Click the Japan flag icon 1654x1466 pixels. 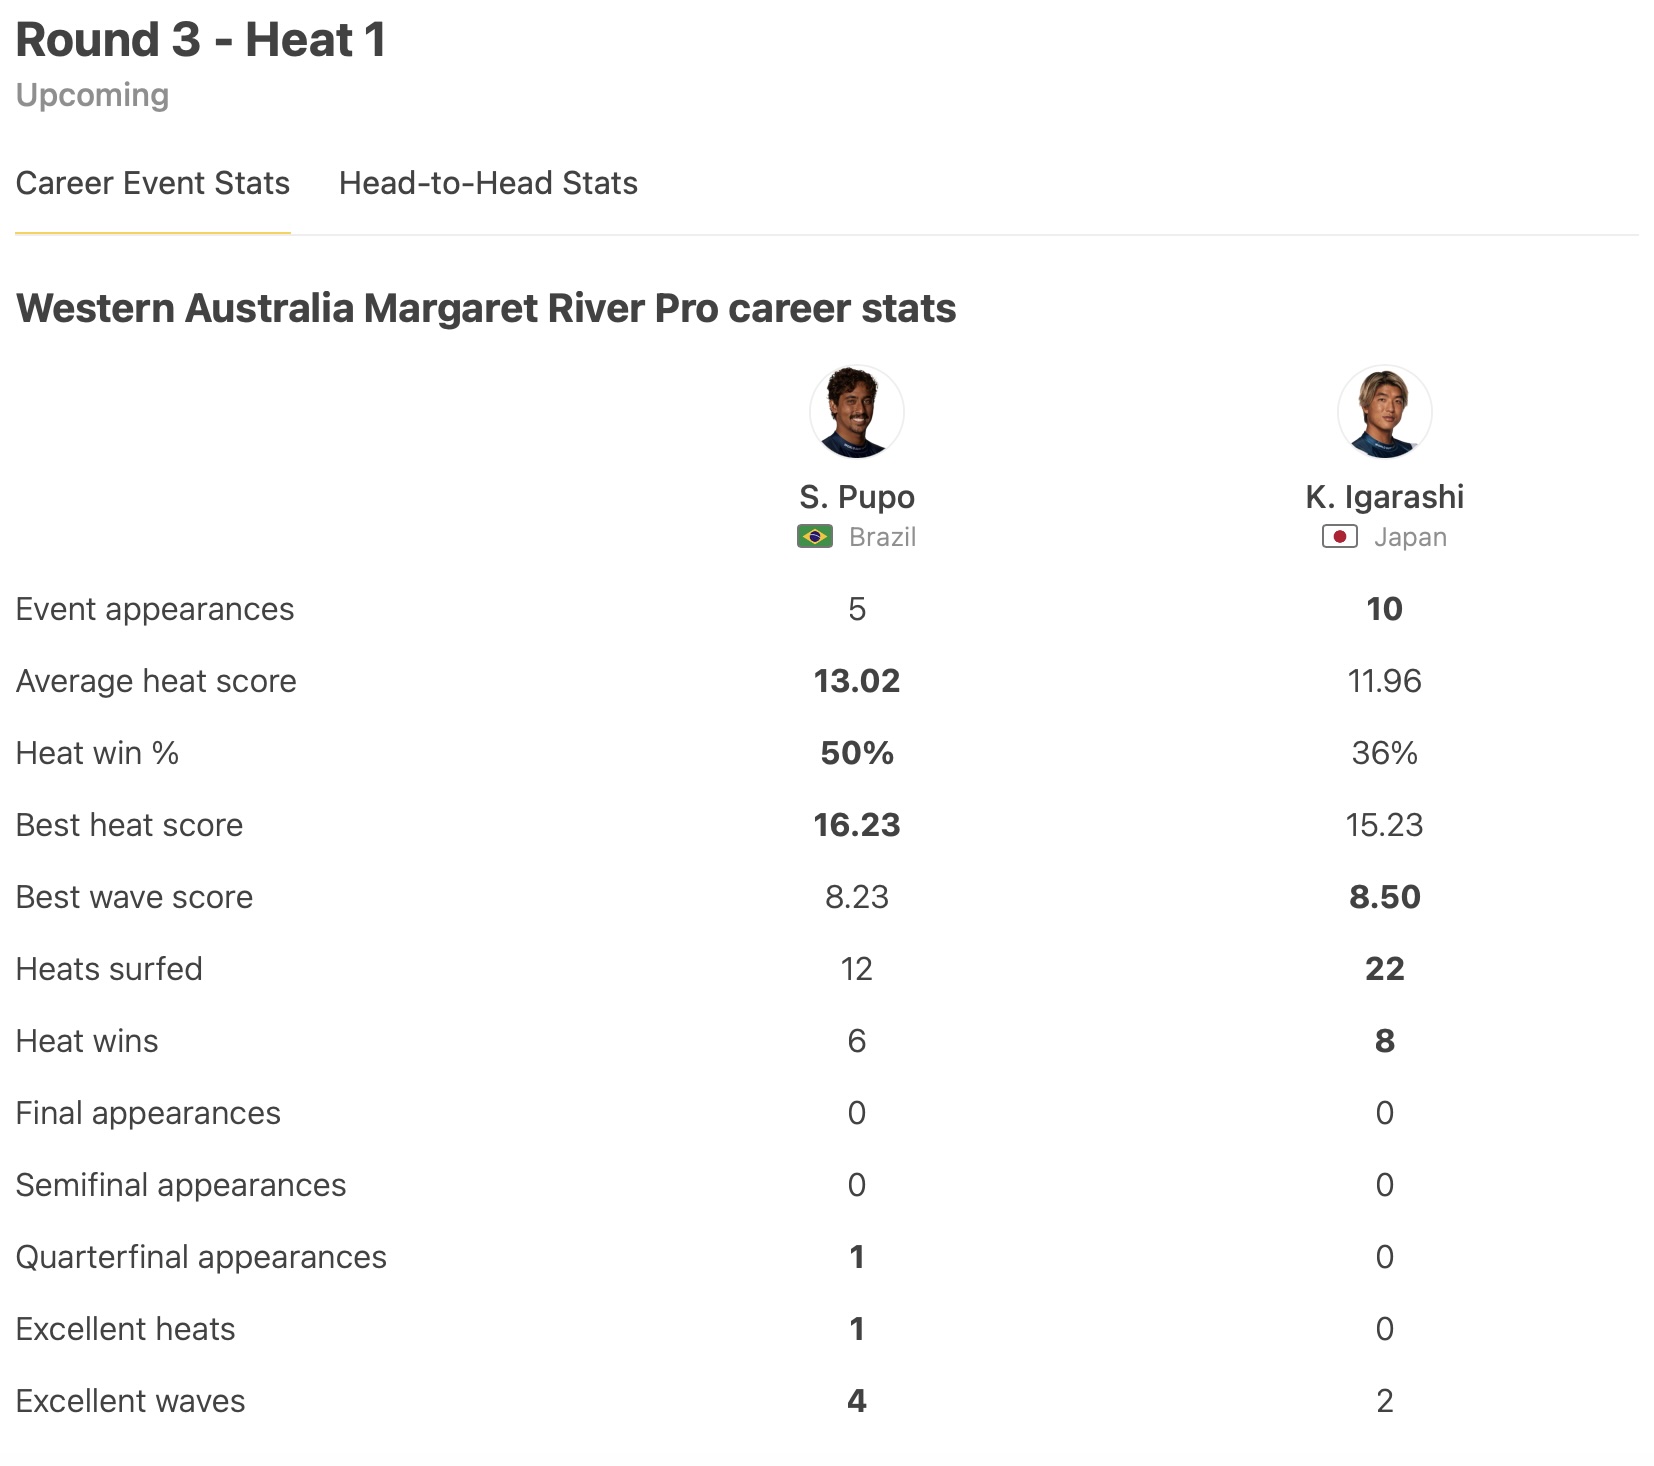[x=1339, y=537]
